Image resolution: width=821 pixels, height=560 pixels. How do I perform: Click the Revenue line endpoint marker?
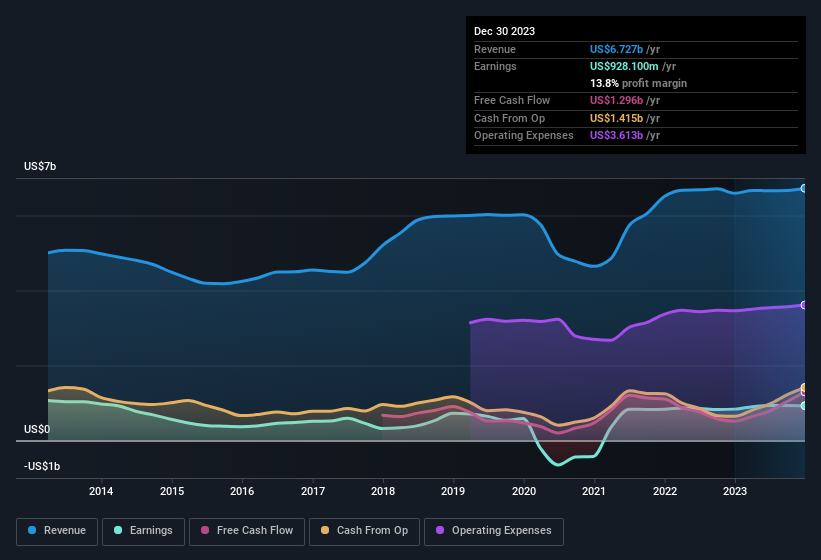point(804,188)
